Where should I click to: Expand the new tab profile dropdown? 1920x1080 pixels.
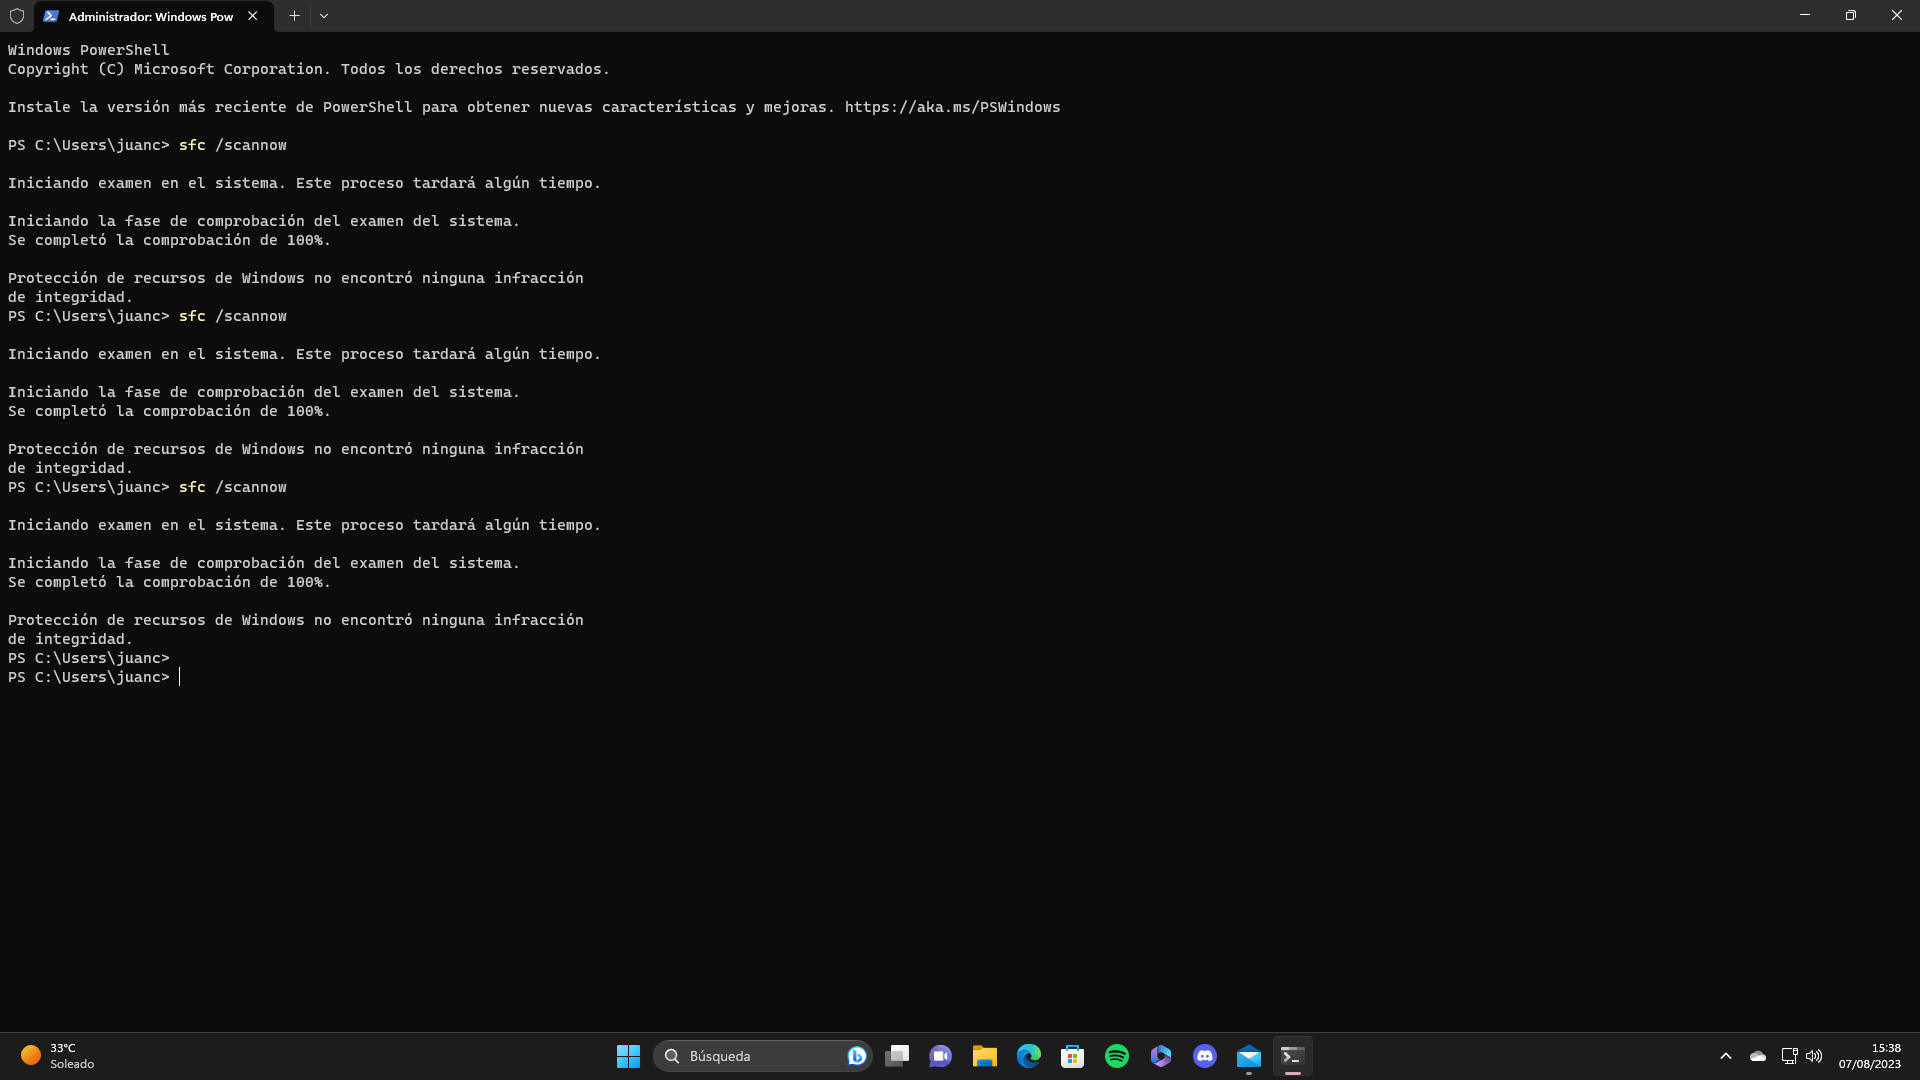(324, 16)
